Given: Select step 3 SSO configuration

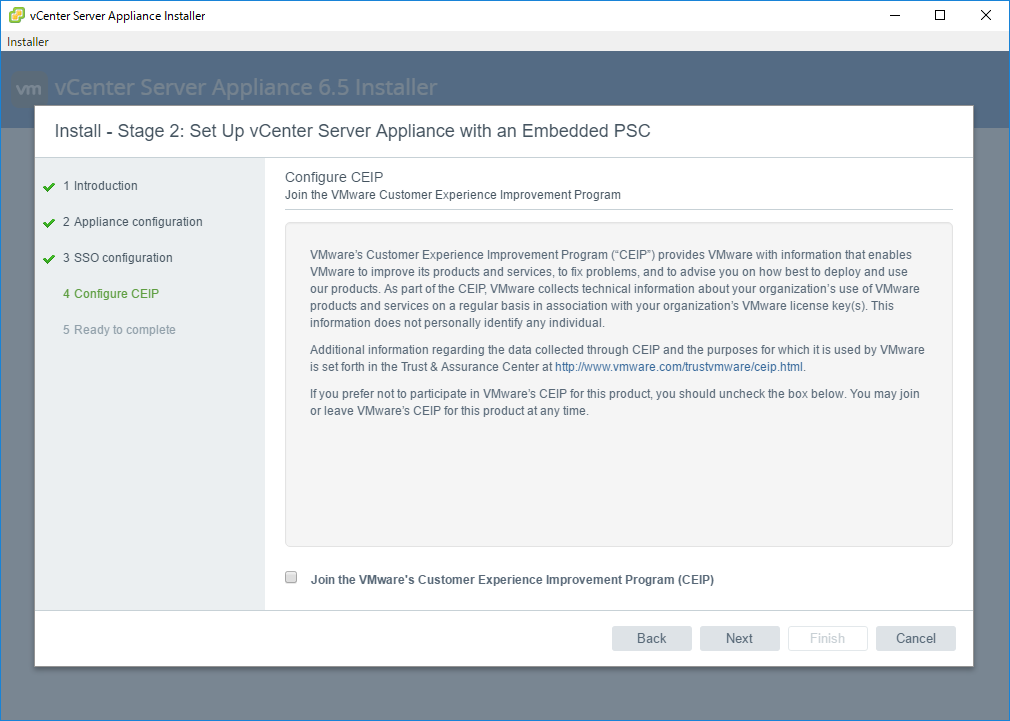Looking at the screenshot, I should [x=118, y=258].
